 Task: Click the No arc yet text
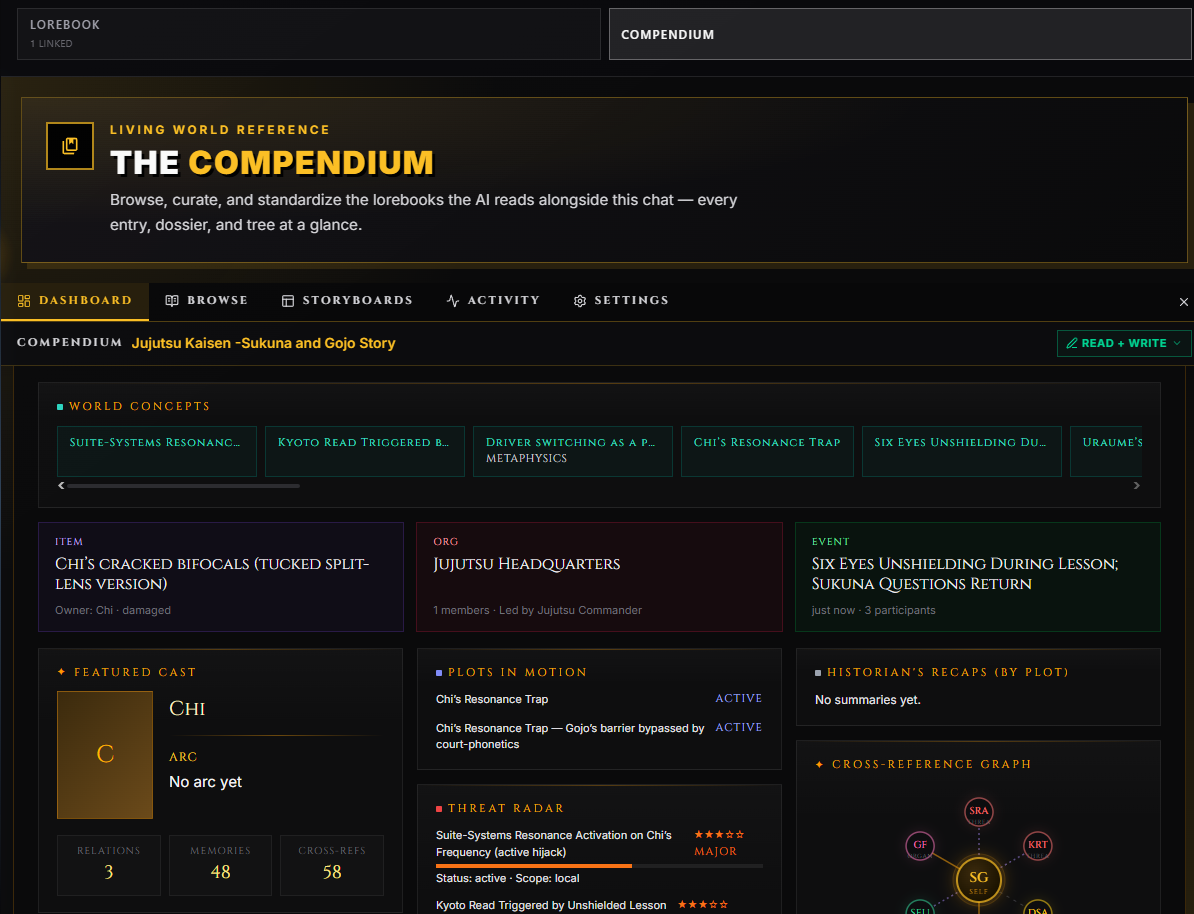coord(206,782)
